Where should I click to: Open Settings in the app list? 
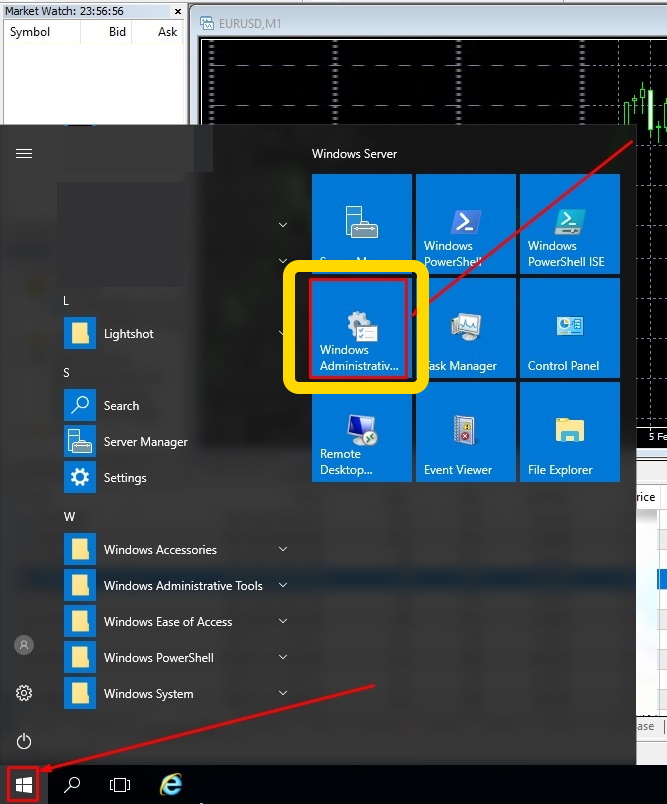click(x=174, y=477)
